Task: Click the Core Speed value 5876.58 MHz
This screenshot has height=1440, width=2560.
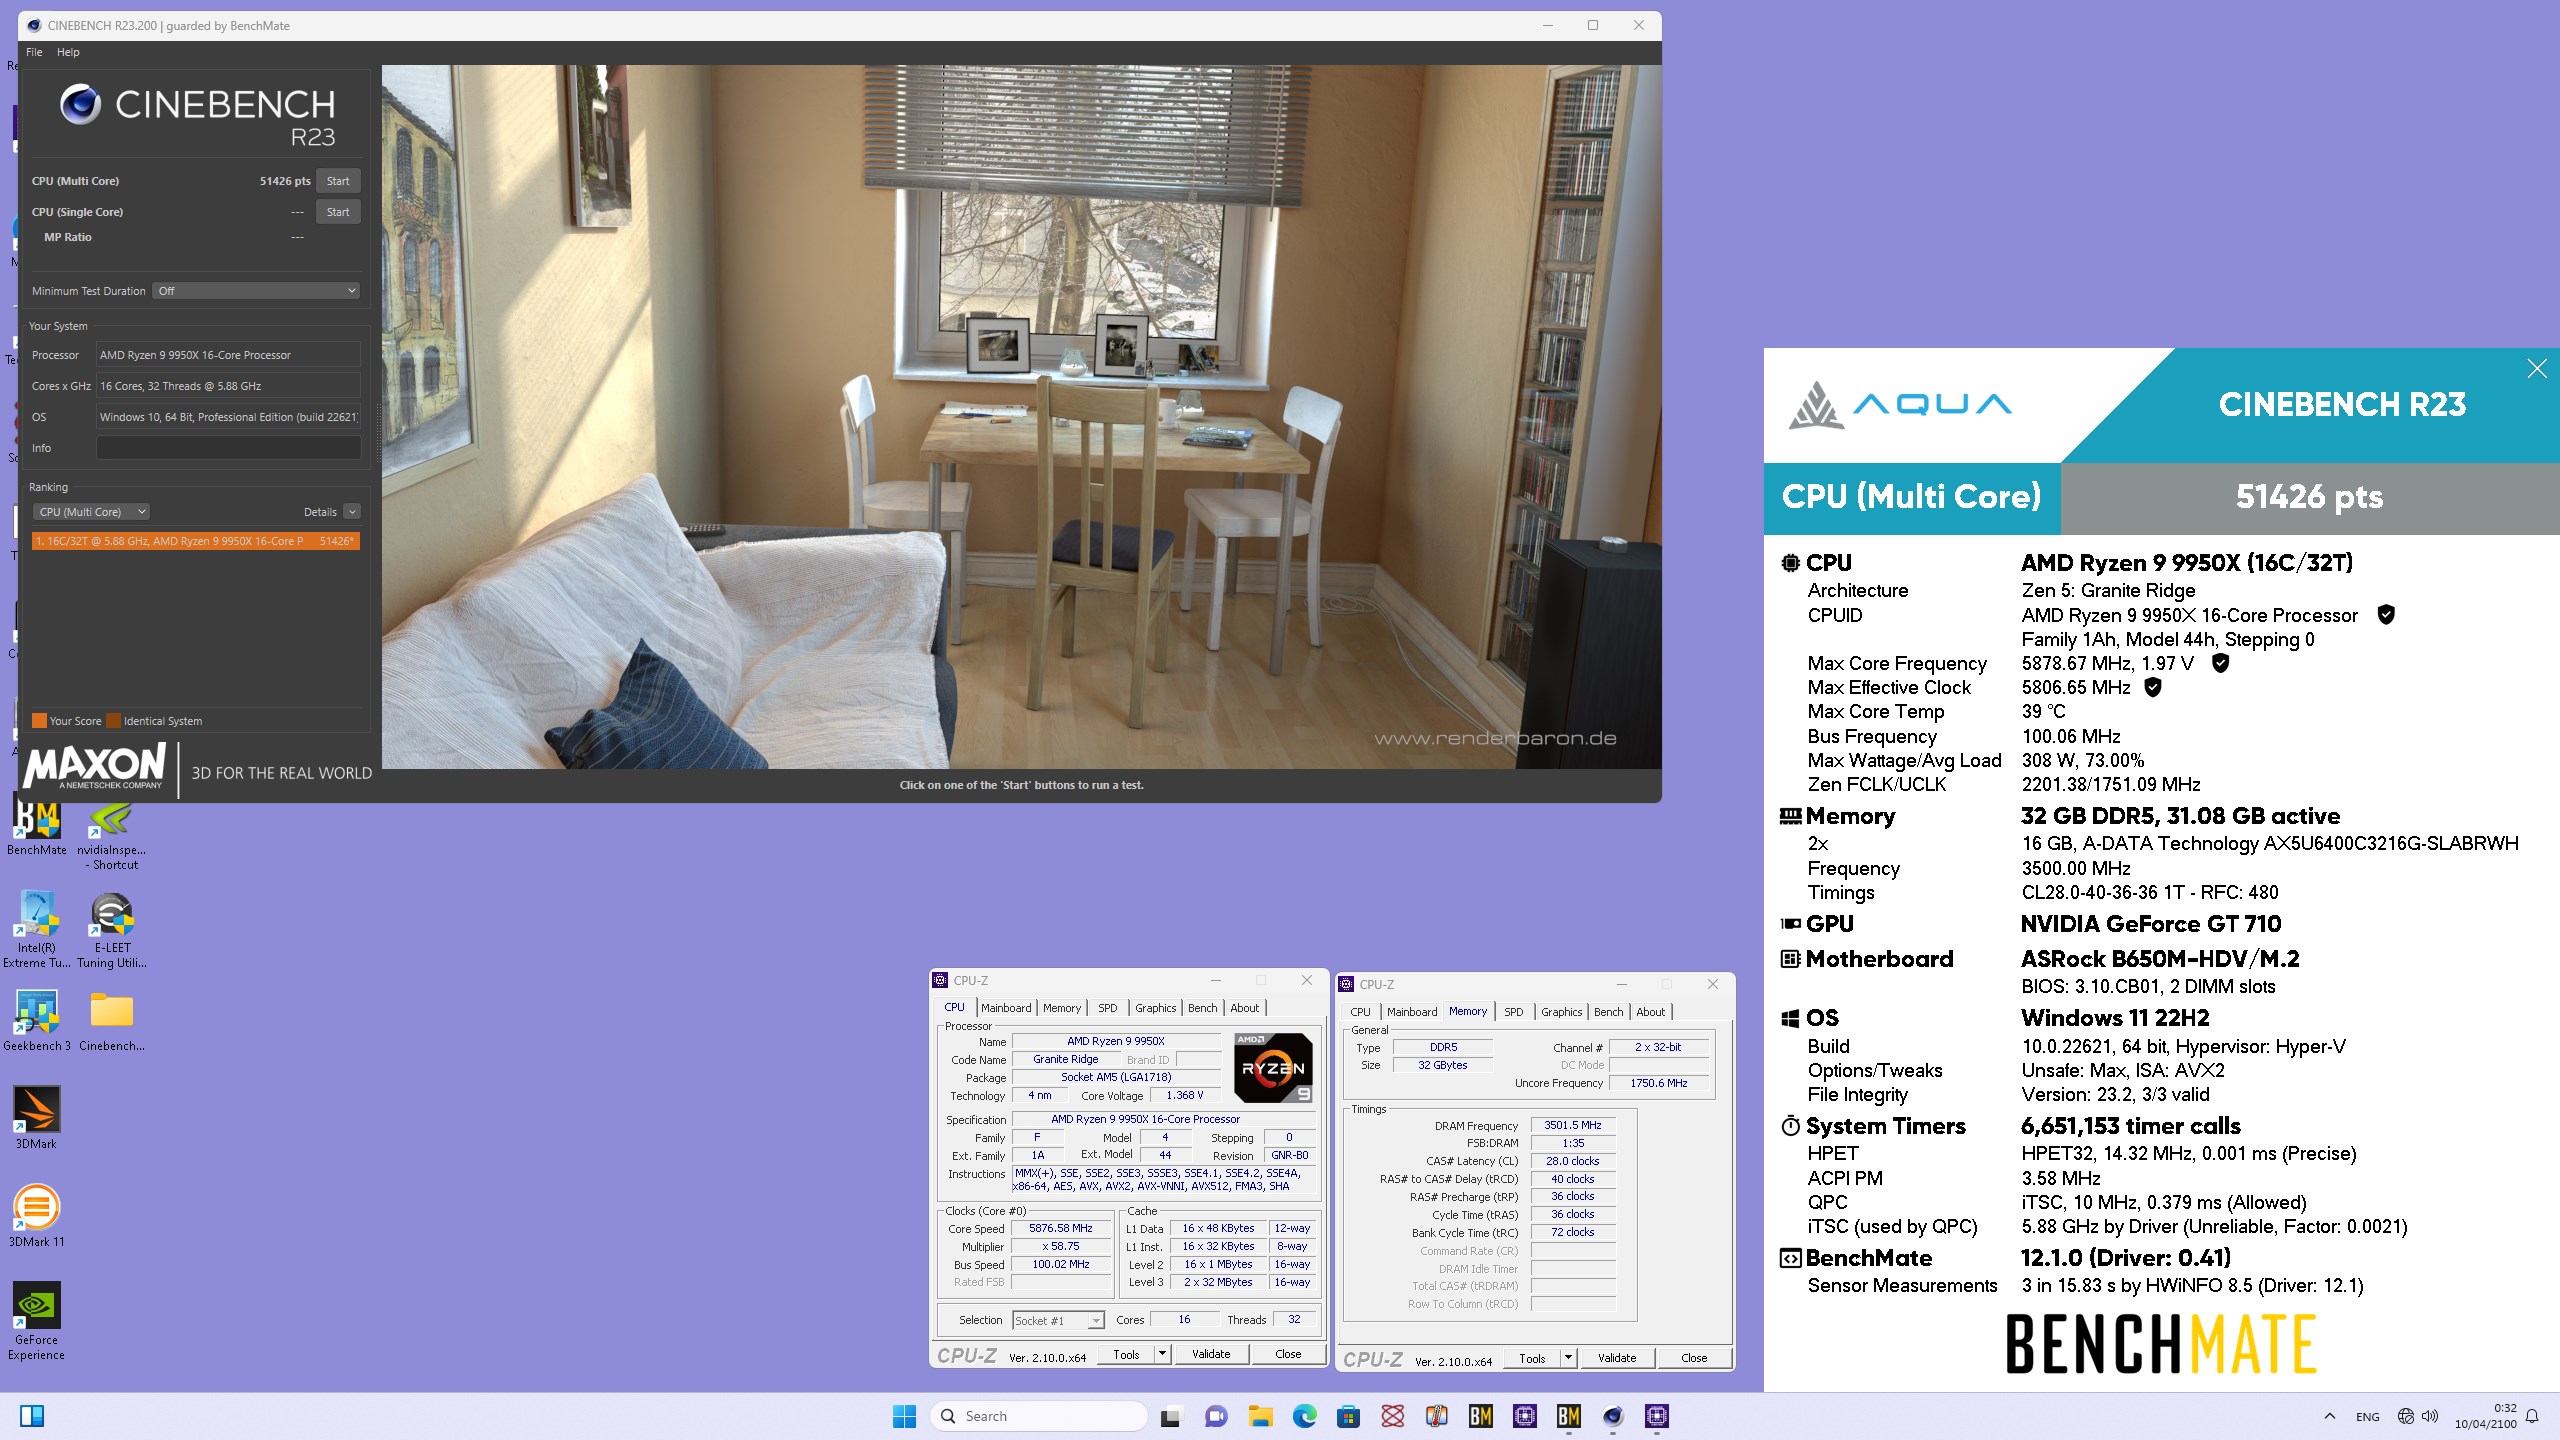Action: [x=1061, y=1228]
